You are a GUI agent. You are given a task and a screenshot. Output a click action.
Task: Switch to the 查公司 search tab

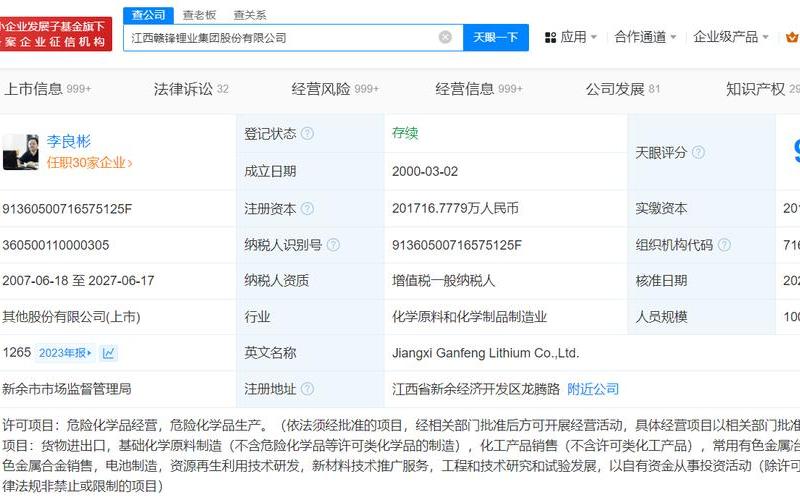(x=148, y=15)
